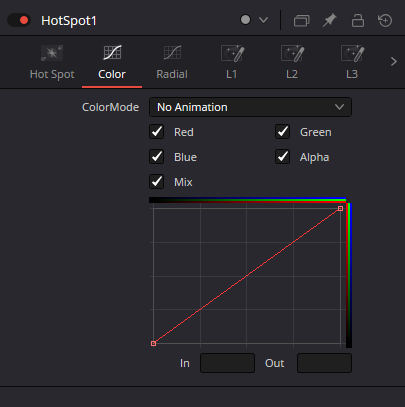Uncheck the Alpha channel checkbox

pos(283,157)
